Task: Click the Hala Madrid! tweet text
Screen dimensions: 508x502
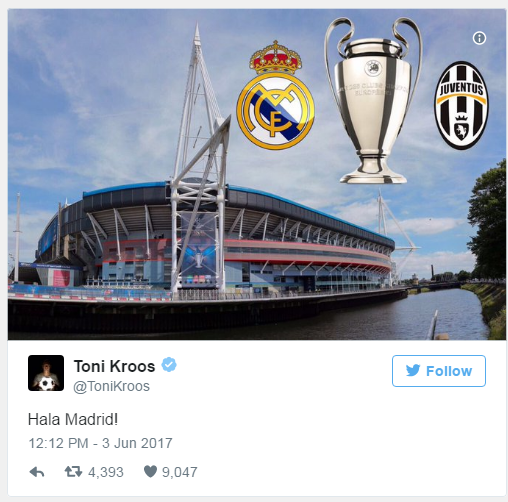Action: click(73, 419)
